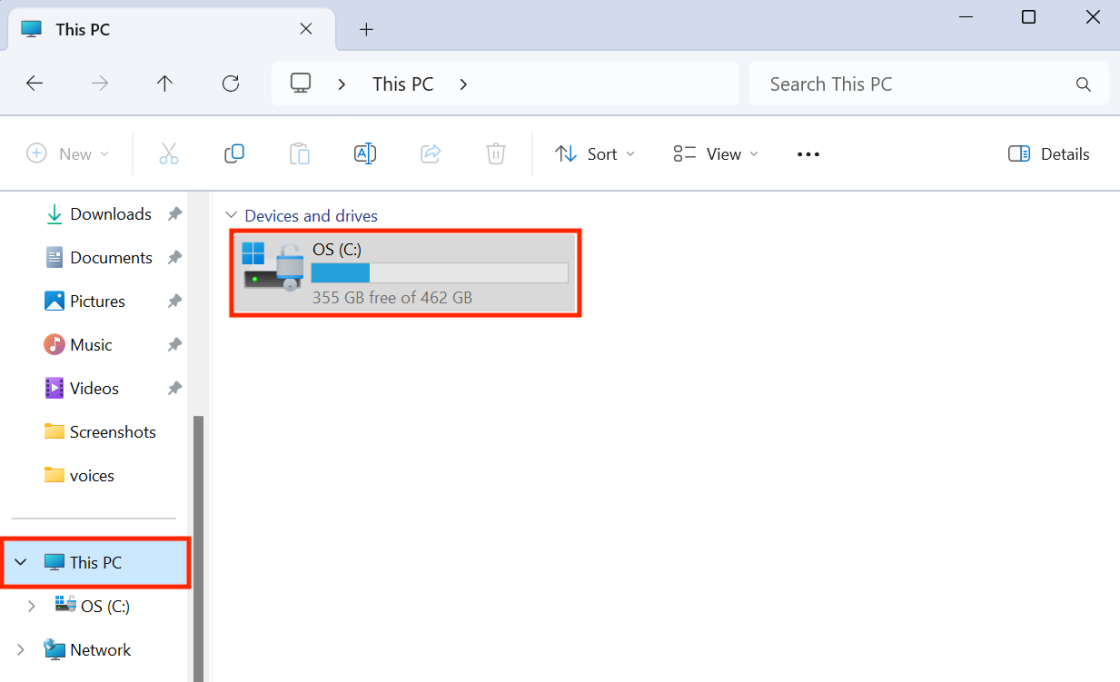Click the Share icon in the toolbar
Viewport: 1120px width, 682px height.
click(430, 153)
